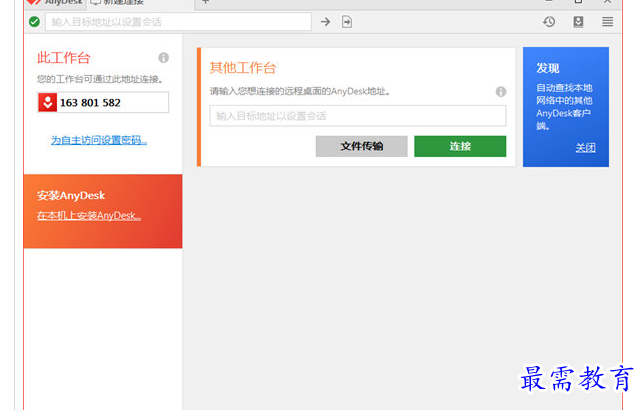The height and width of the screenshot is (410, 642).
Task: Open the session history clock icon
Action: coord(549,22)
